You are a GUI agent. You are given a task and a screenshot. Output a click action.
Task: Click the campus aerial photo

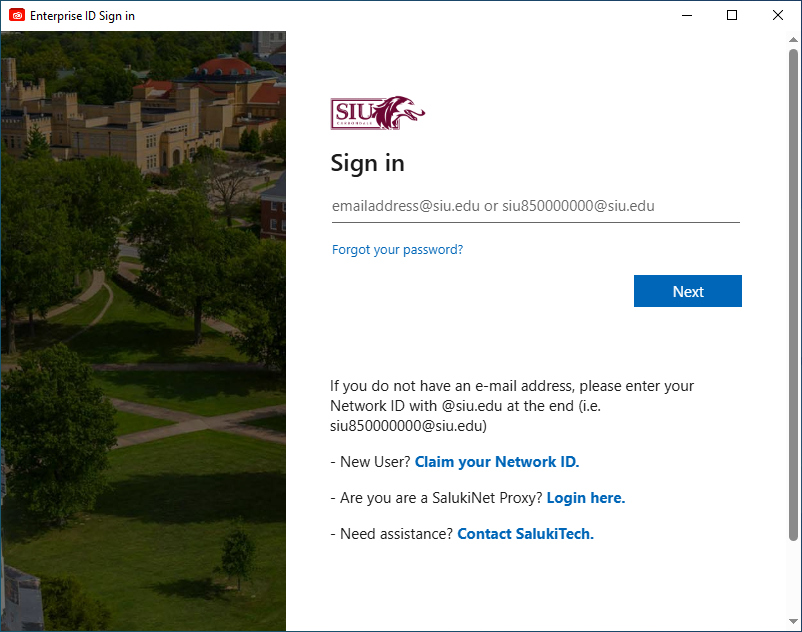pyautogui.click(x=143, y=331)
